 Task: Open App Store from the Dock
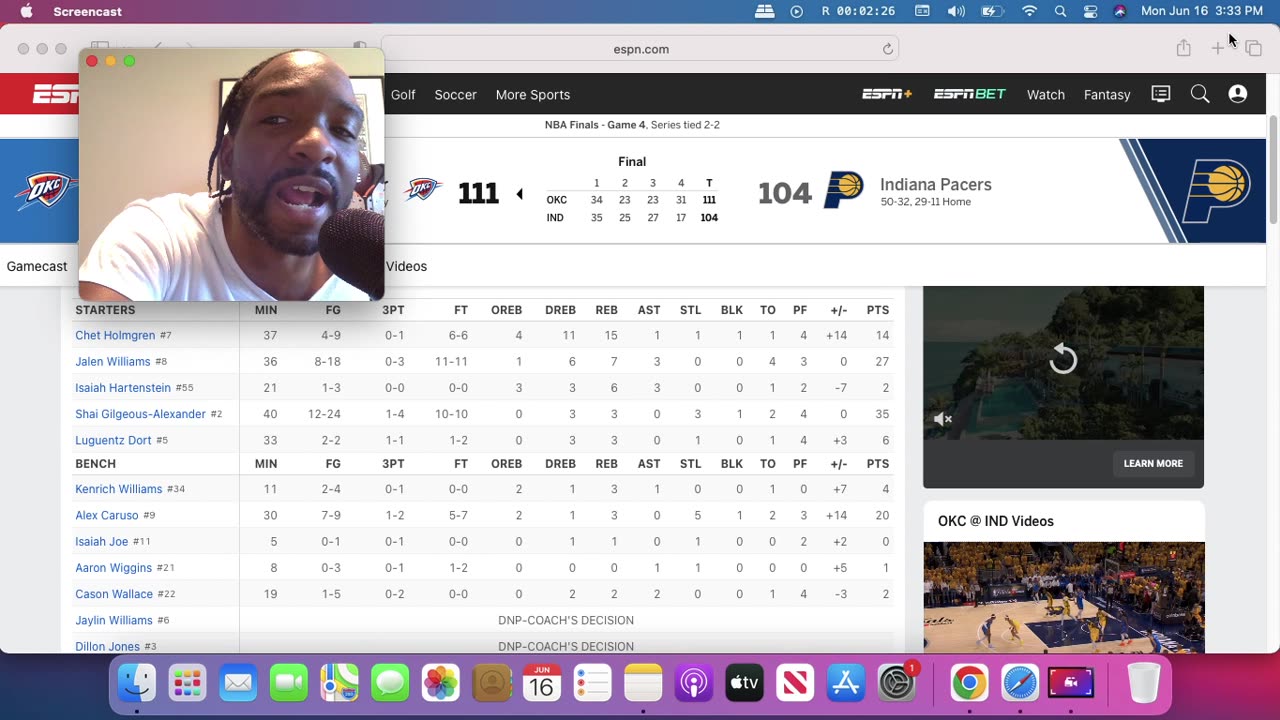coord(846,683)
